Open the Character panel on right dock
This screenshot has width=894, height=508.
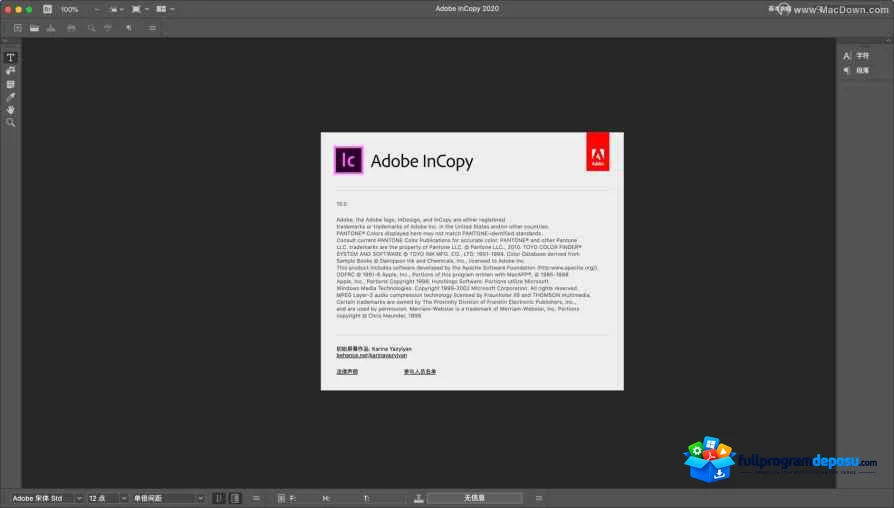tap(856, 56)
